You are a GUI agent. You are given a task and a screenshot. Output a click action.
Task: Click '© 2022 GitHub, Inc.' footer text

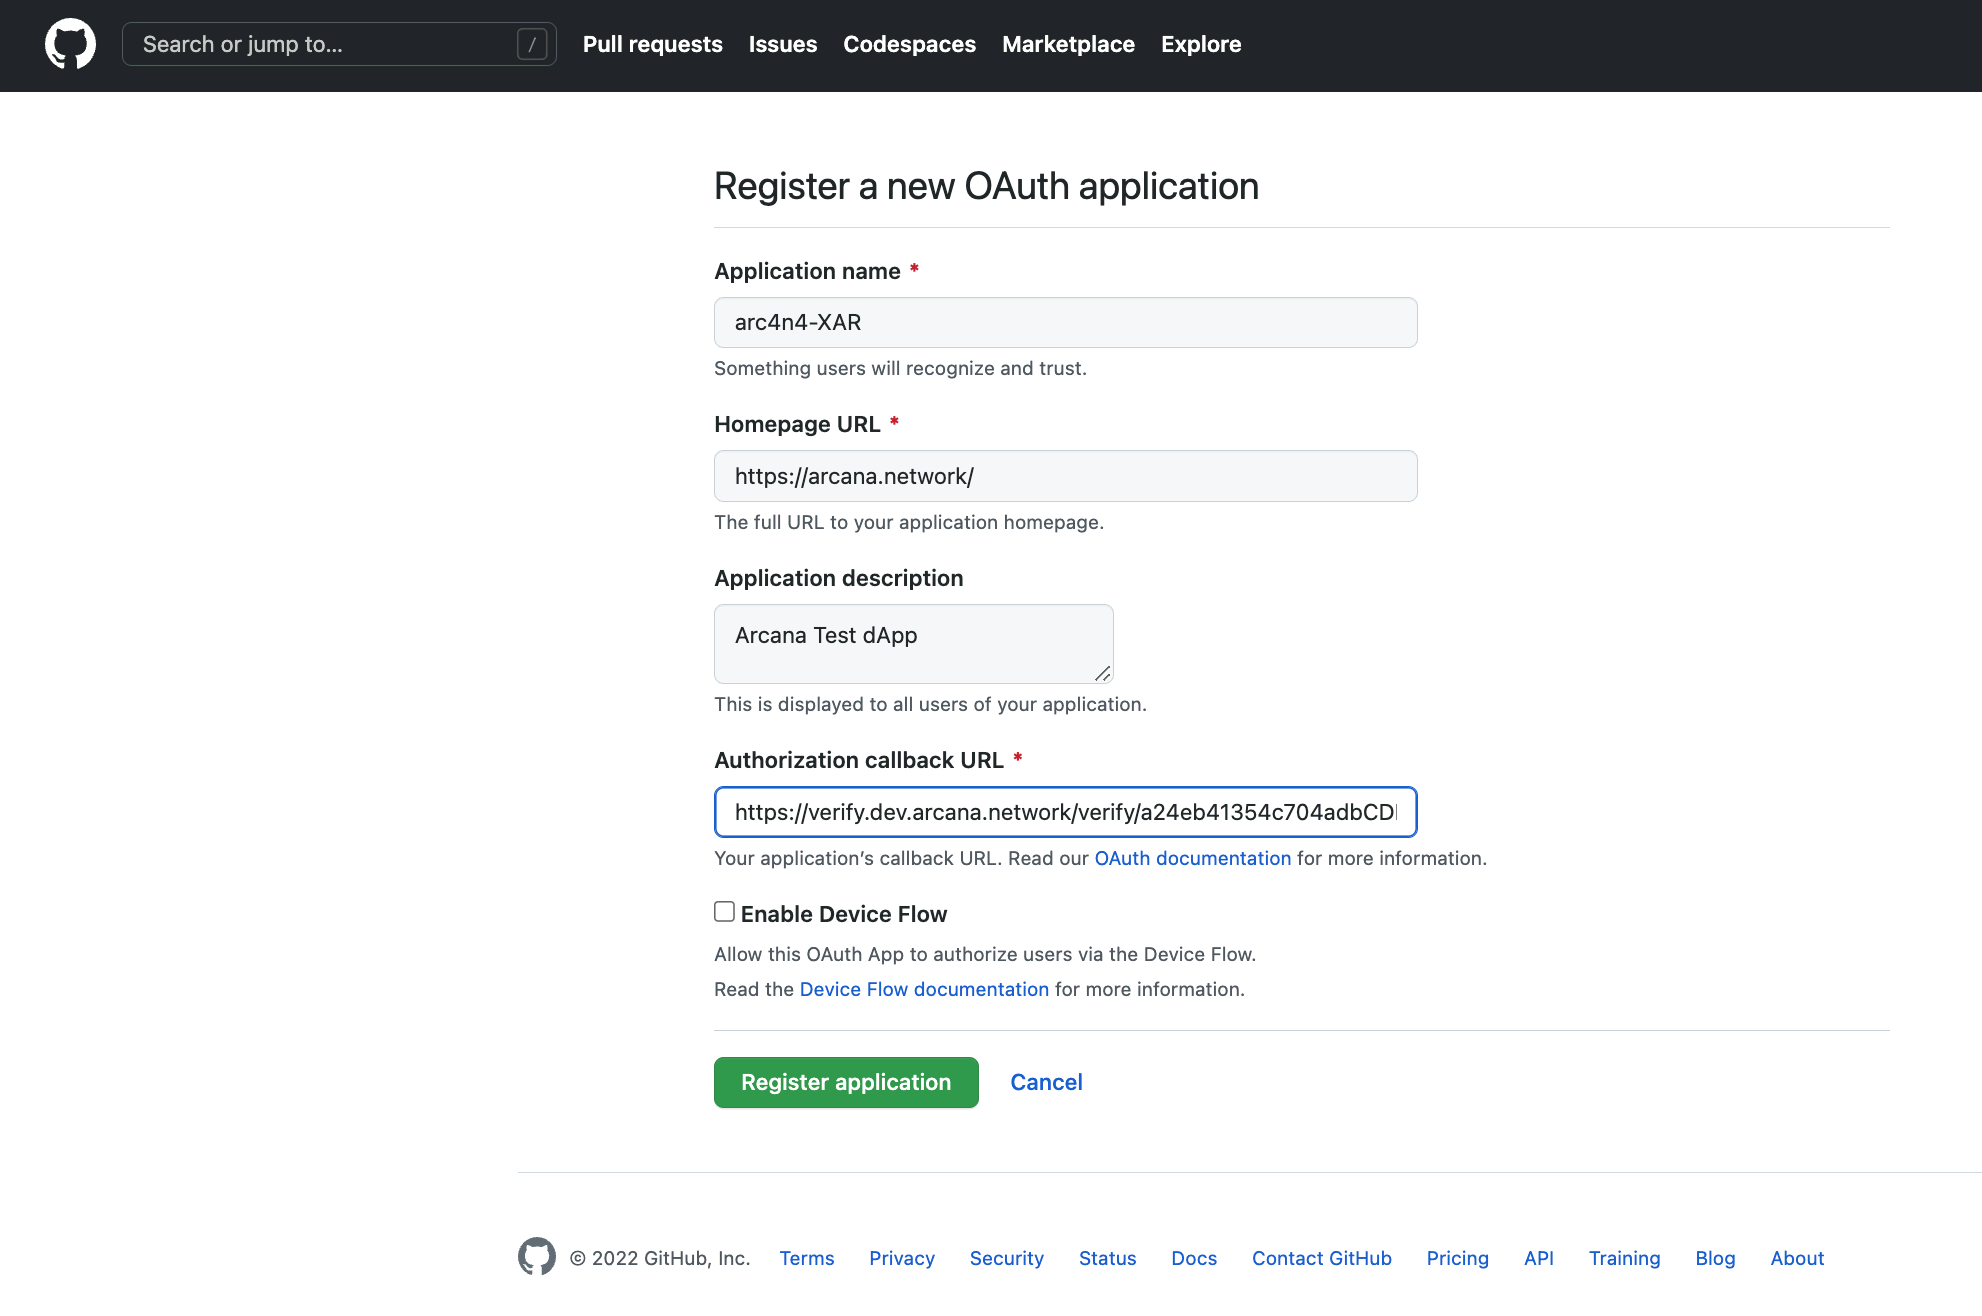click(x=660, y=1258)
